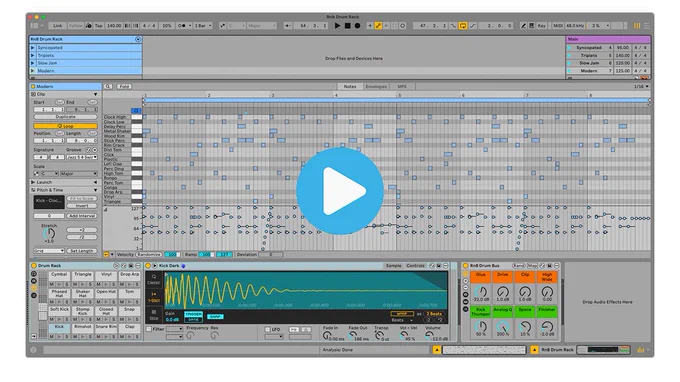680x382 pixels.
Task: Click the velocity Randomize button
Action: tap(150, 255)
